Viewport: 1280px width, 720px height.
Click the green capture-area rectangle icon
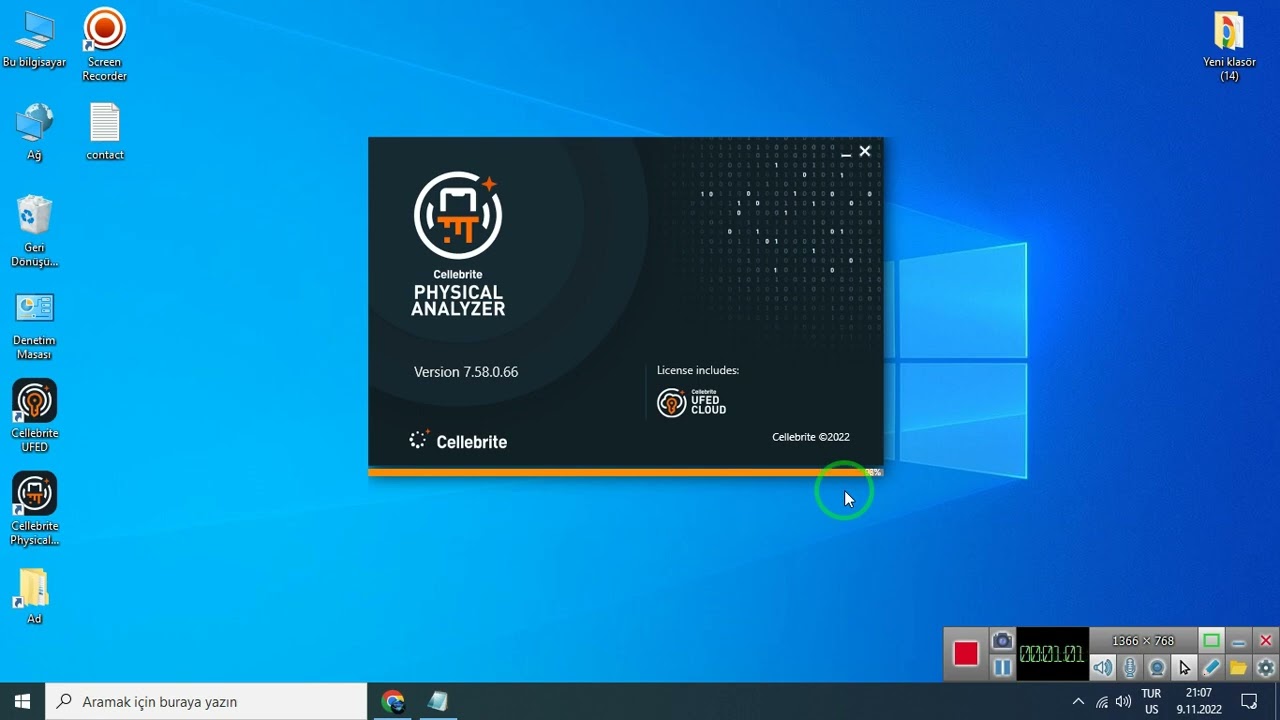[1211, 641]
